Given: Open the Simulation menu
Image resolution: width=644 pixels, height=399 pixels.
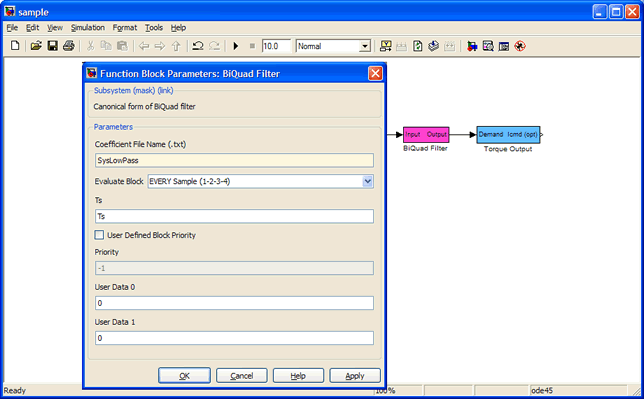Looking at the screenshot, I should [87, 28].
